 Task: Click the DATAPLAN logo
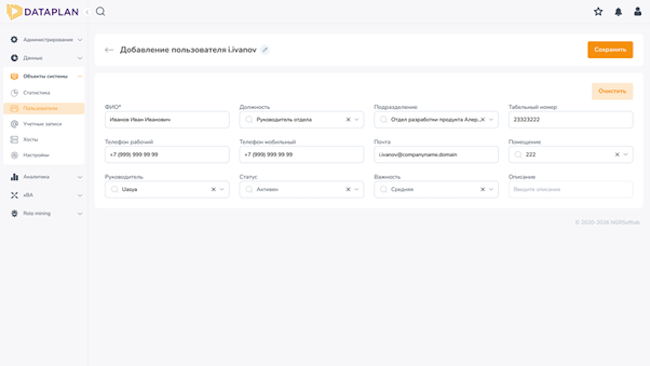pos(43,12)
